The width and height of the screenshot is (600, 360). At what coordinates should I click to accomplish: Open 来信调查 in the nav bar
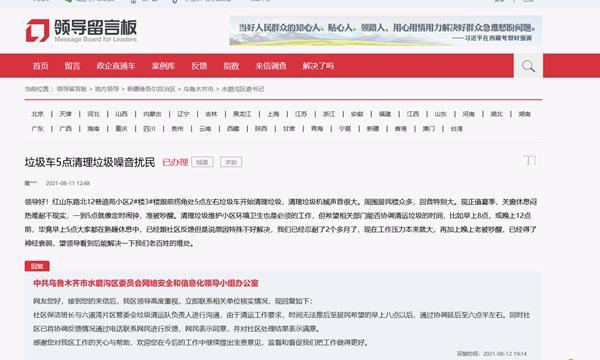coord(271,66)
